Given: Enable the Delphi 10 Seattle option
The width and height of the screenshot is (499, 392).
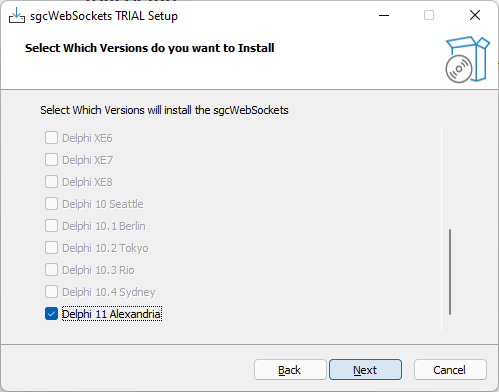Looking at the screenshot, I should [51, 204].
